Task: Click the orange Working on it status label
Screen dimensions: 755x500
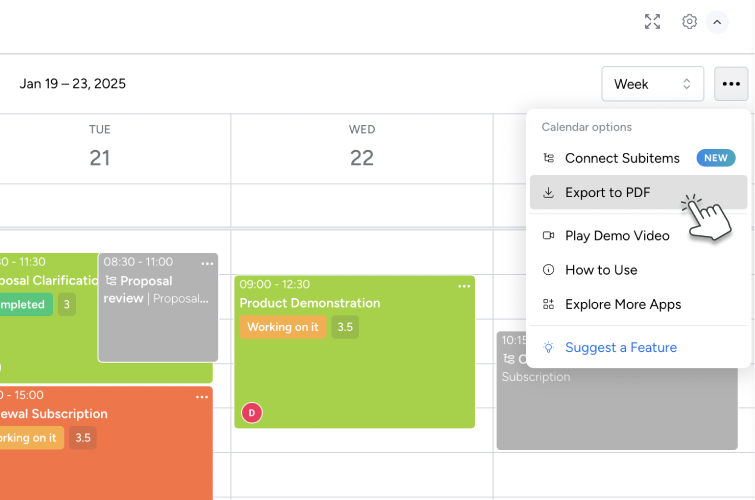Action: (283, 327)
